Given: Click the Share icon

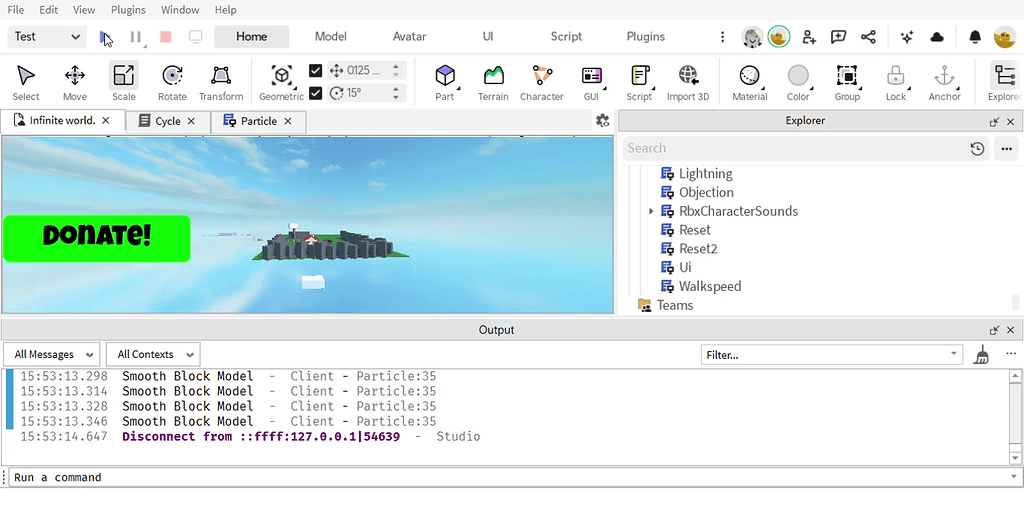Looking at the screenshot, I should 869,37.
